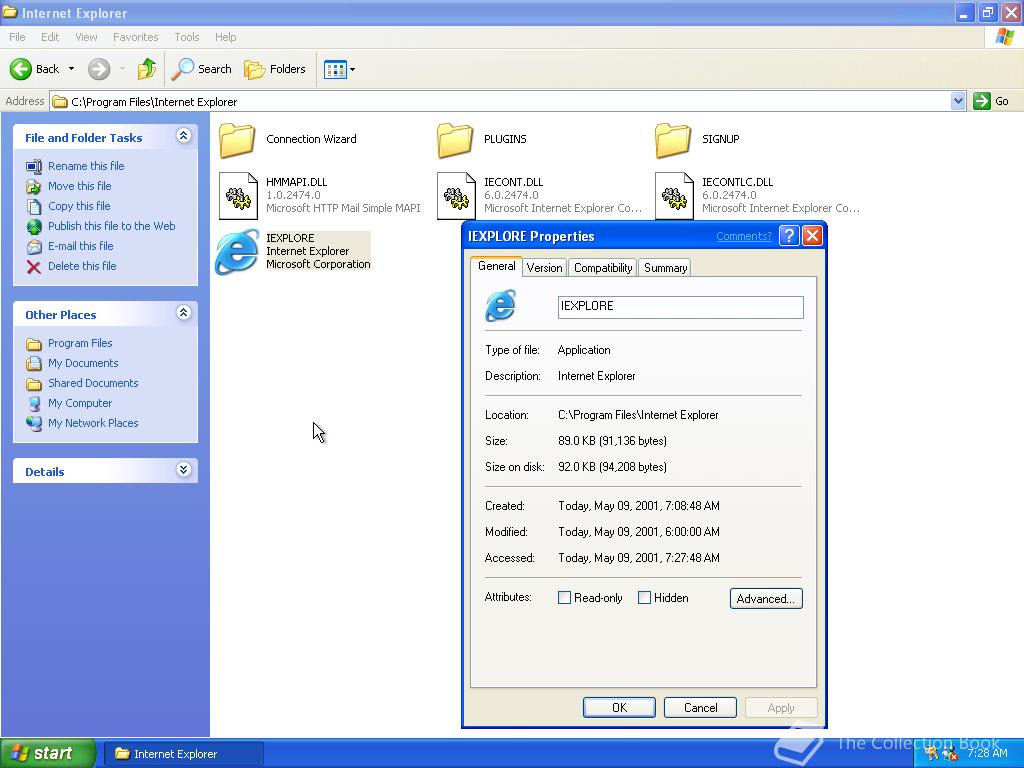The width and height of the screenshot is (1024, 768).
Task: Open the Favorites menu
Action: click(x=135, y=37)
